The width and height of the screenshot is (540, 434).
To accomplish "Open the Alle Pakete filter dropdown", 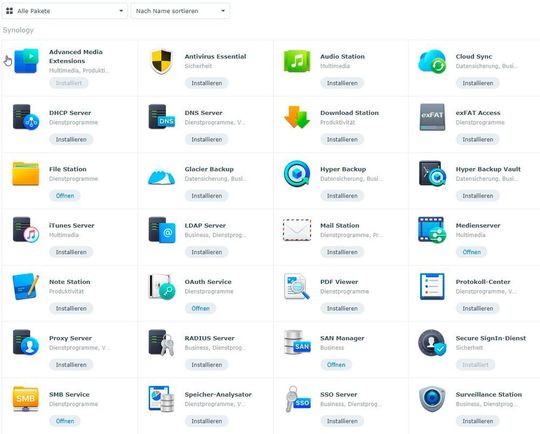I will pyautogui.click(x=64, y=11).
